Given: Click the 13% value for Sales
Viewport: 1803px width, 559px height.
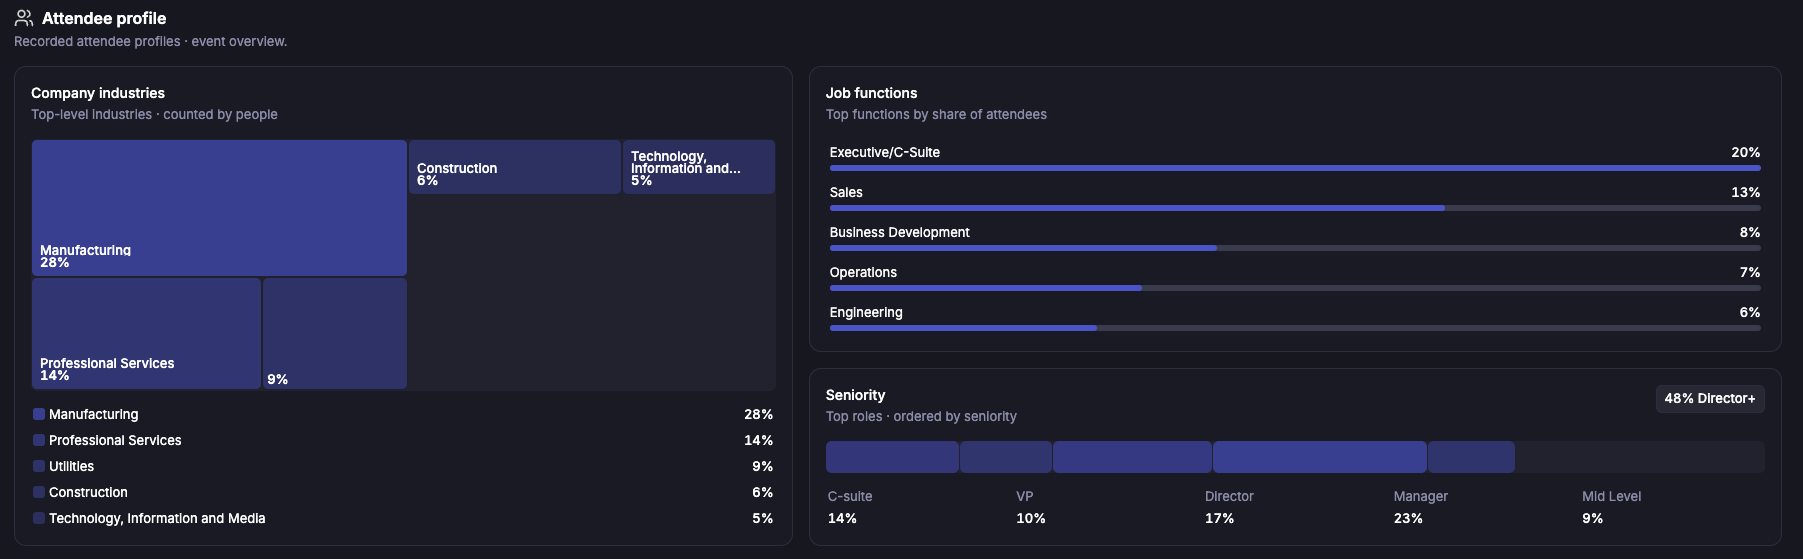Looking at the screenshot, I should tap(1746, 192).
